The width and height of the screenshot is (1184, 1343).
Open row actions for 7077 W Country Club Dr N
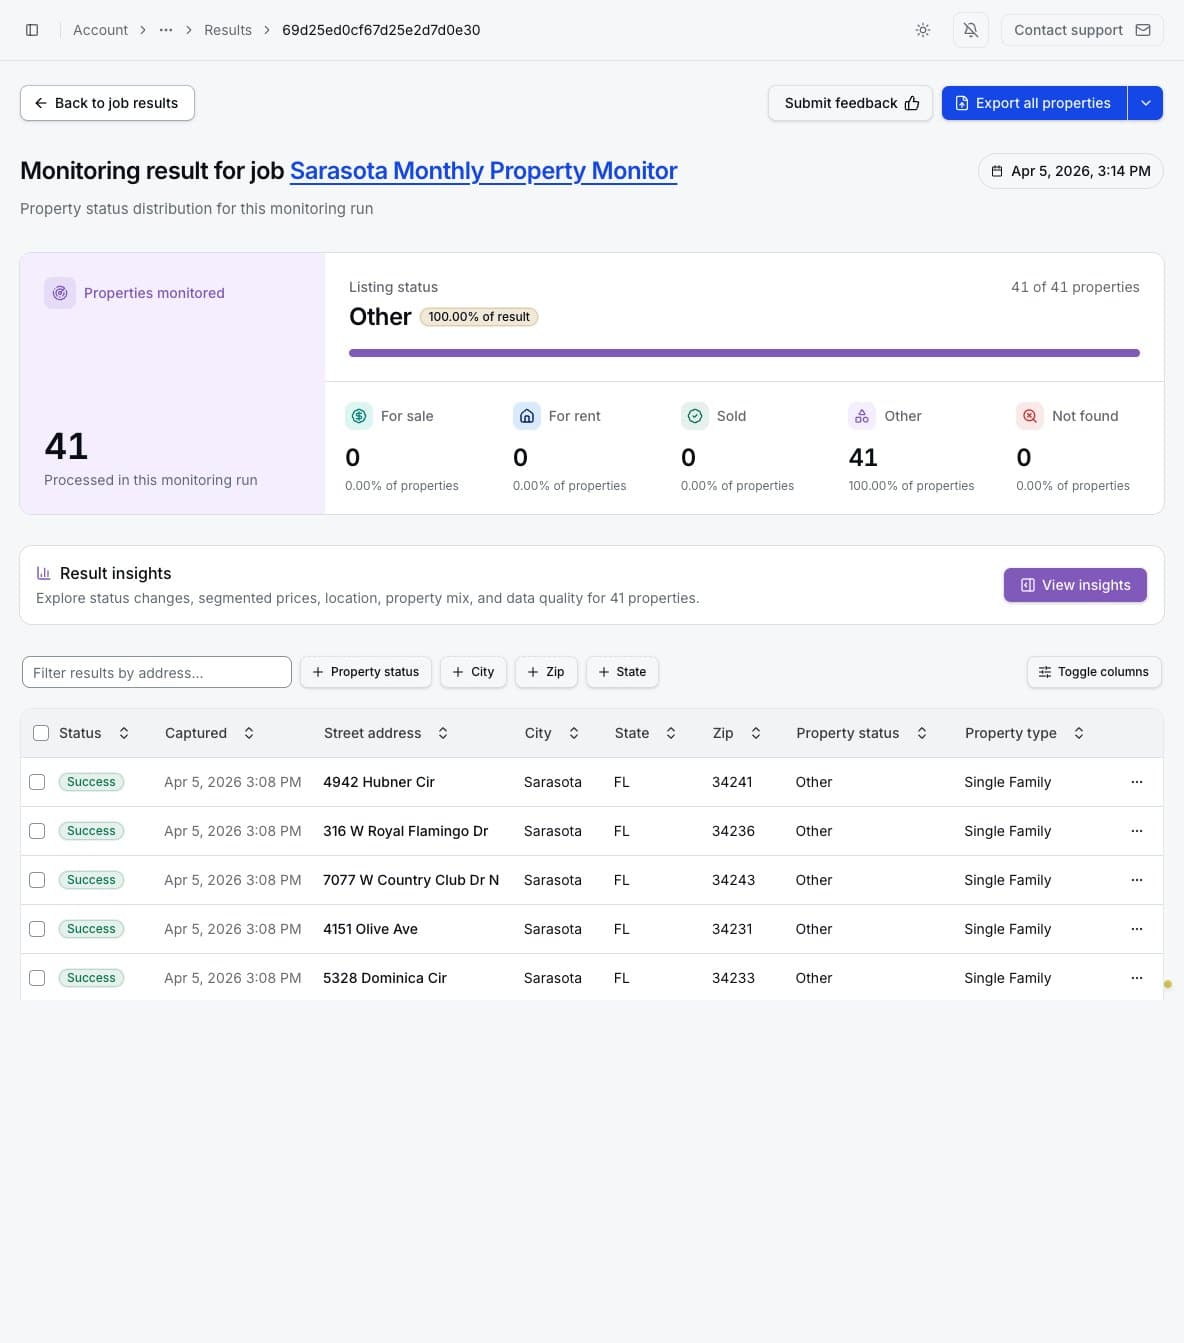(x=1137, y=880)
